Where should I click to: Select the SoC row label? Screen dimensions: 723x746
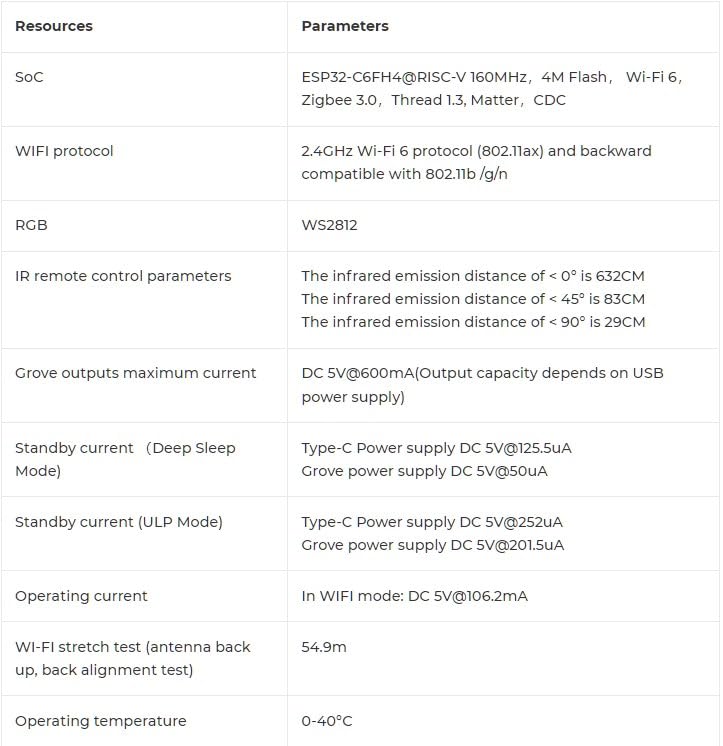[29, 77]
